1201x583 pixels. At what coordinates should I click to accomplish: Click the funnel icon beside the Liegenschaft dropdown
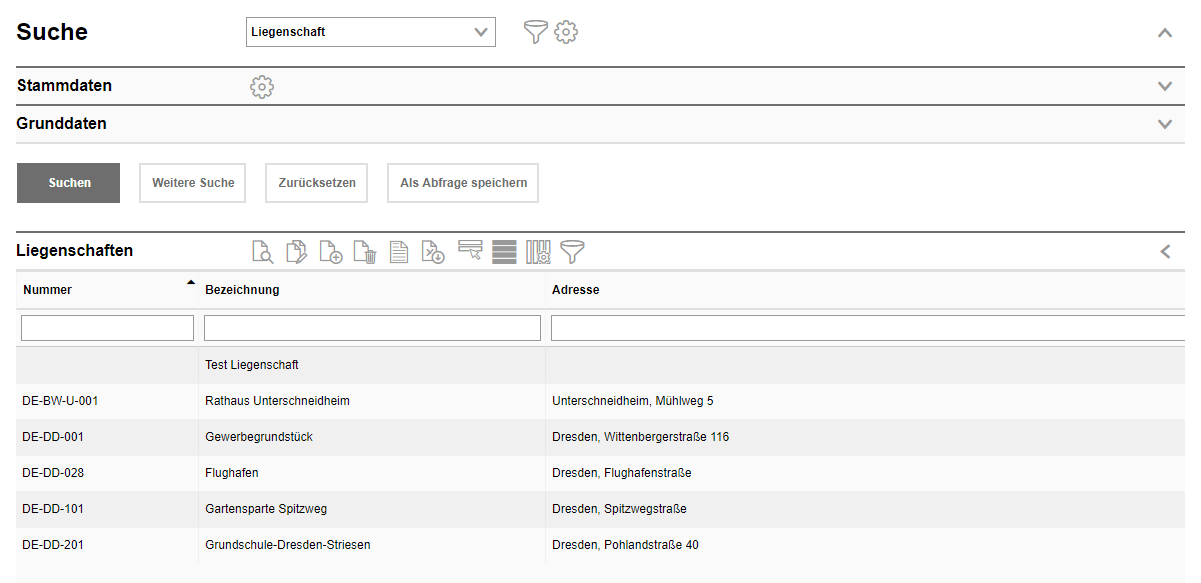click(536, 32)
